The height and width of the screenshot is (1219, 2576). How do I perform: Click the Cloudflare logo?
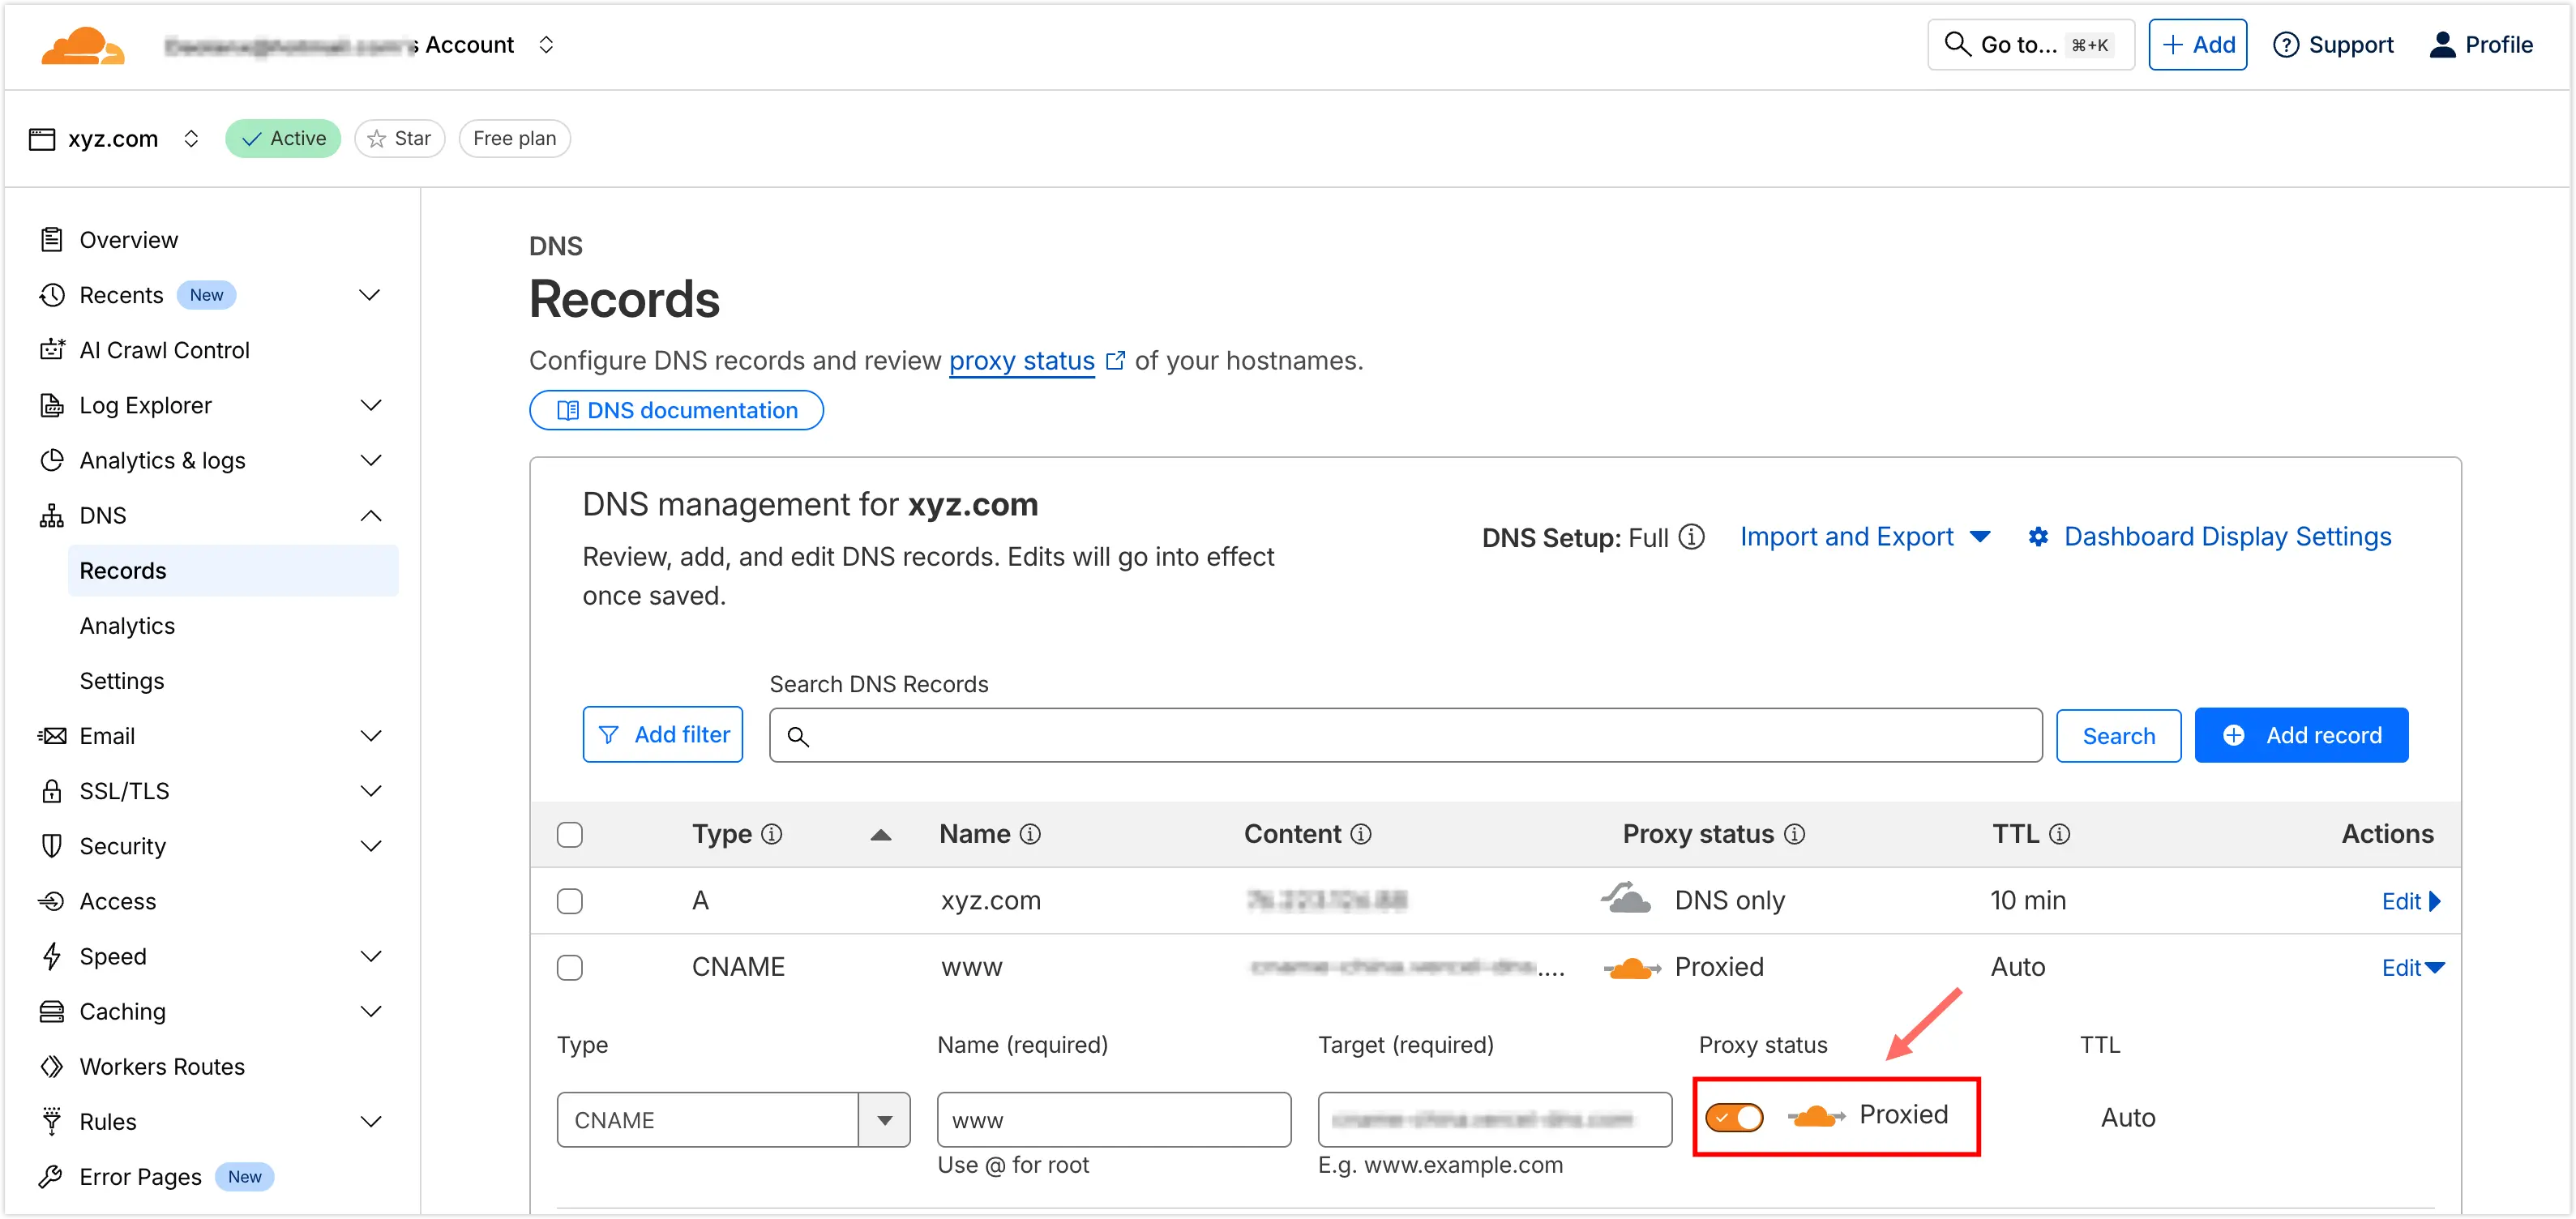tap(83, 44)
